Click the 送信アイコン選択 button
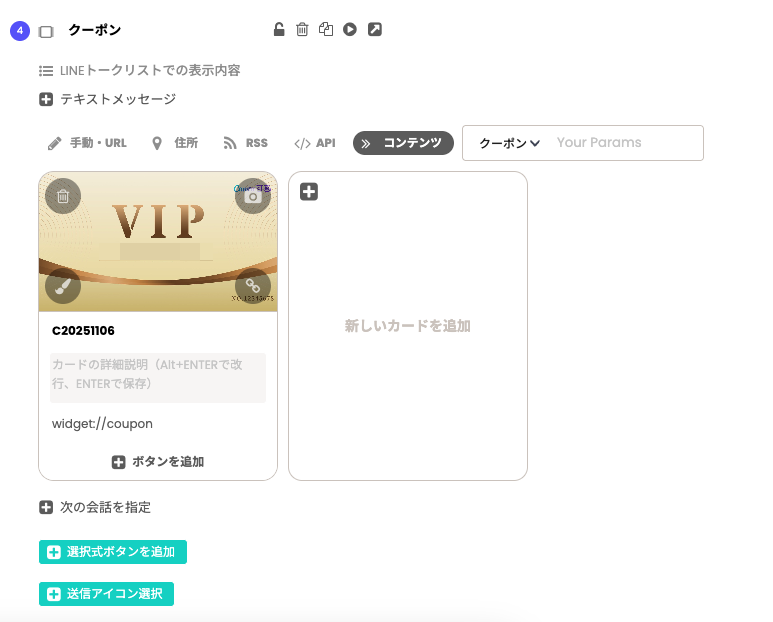Screen dimensions: 773x622 point(107,594)
